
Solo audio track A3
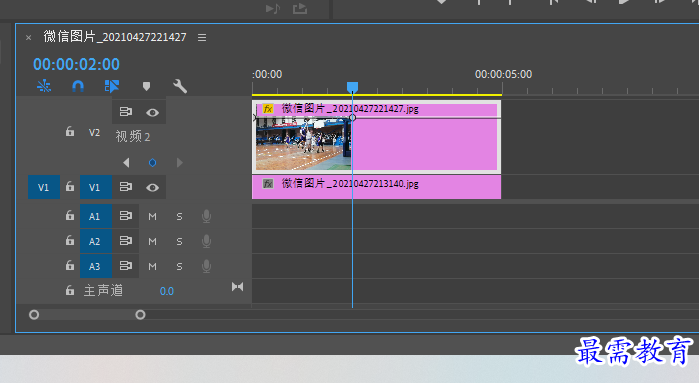click(x=179, y=267)
